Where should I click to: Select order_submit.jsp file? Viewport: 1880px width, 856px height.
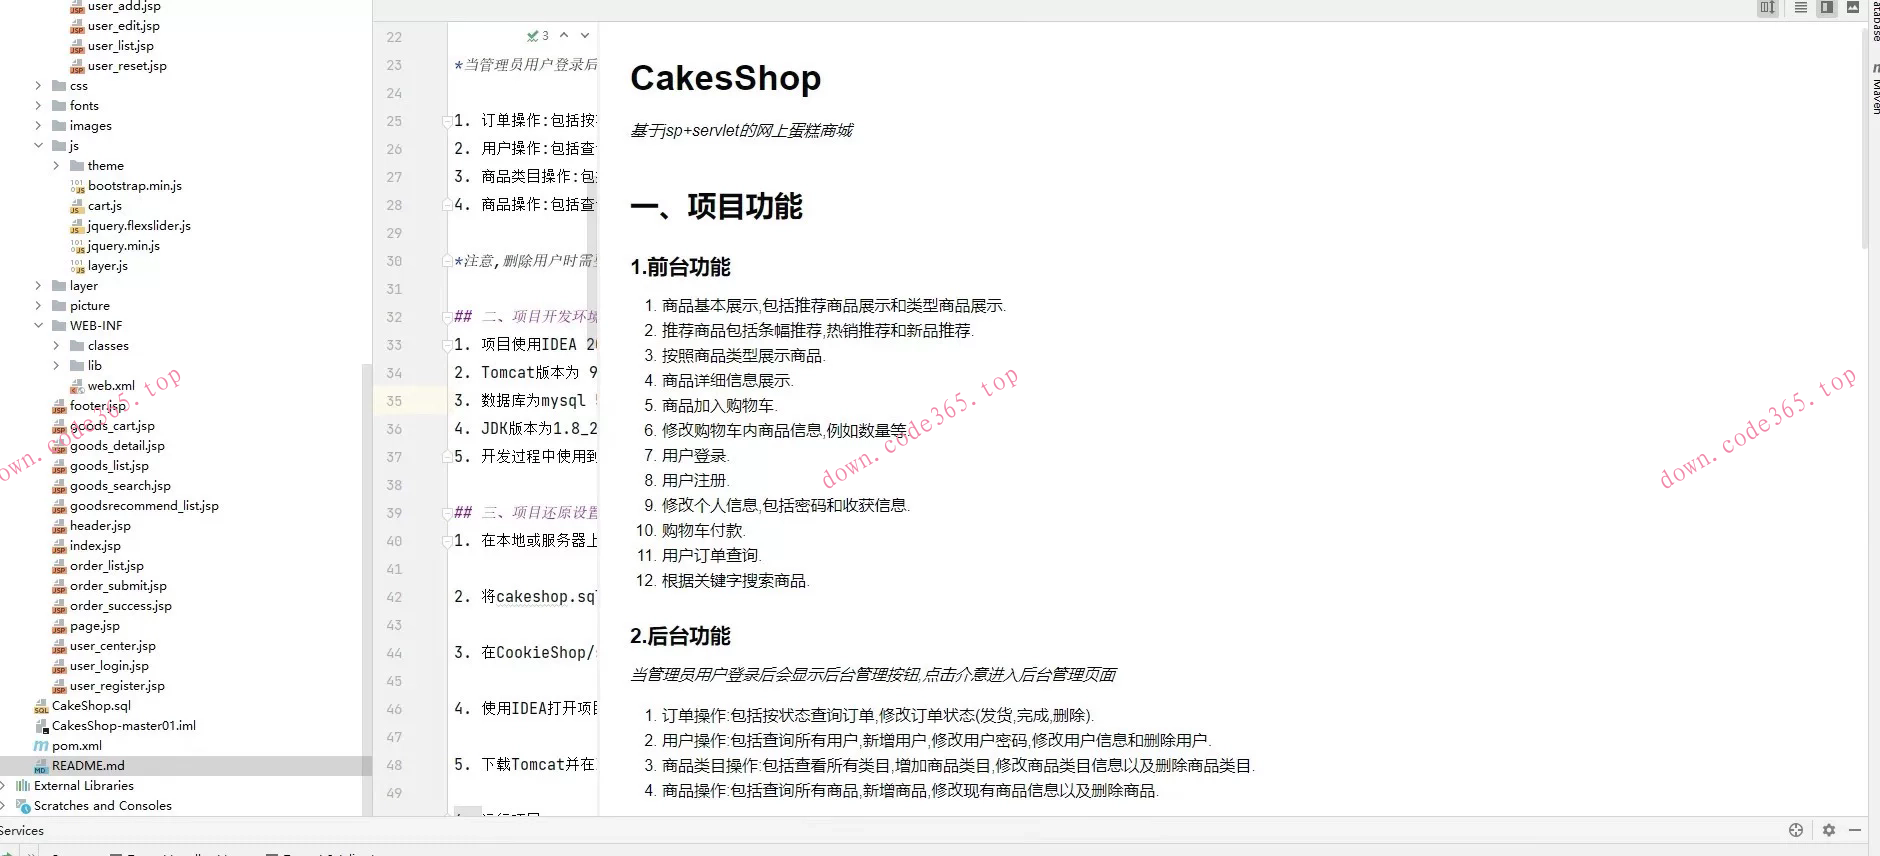pos(118,586)
